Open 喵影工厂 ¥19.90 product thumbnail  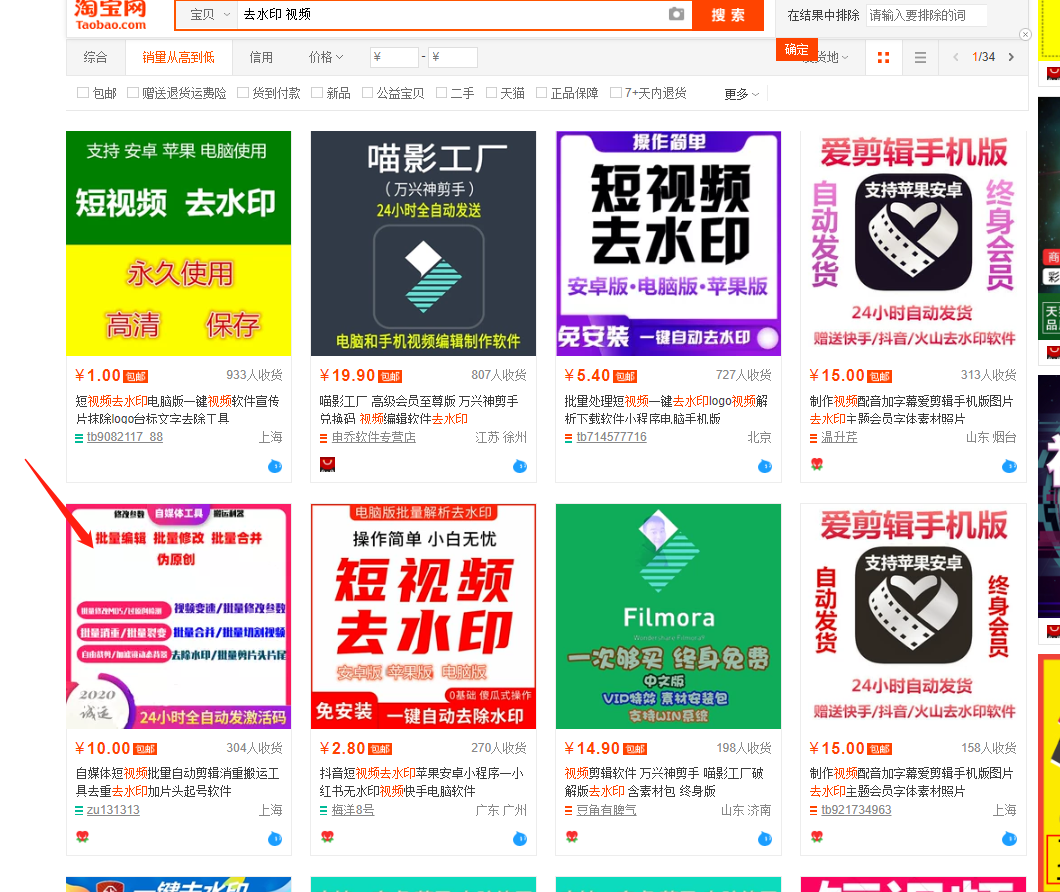tap(423, 243)
